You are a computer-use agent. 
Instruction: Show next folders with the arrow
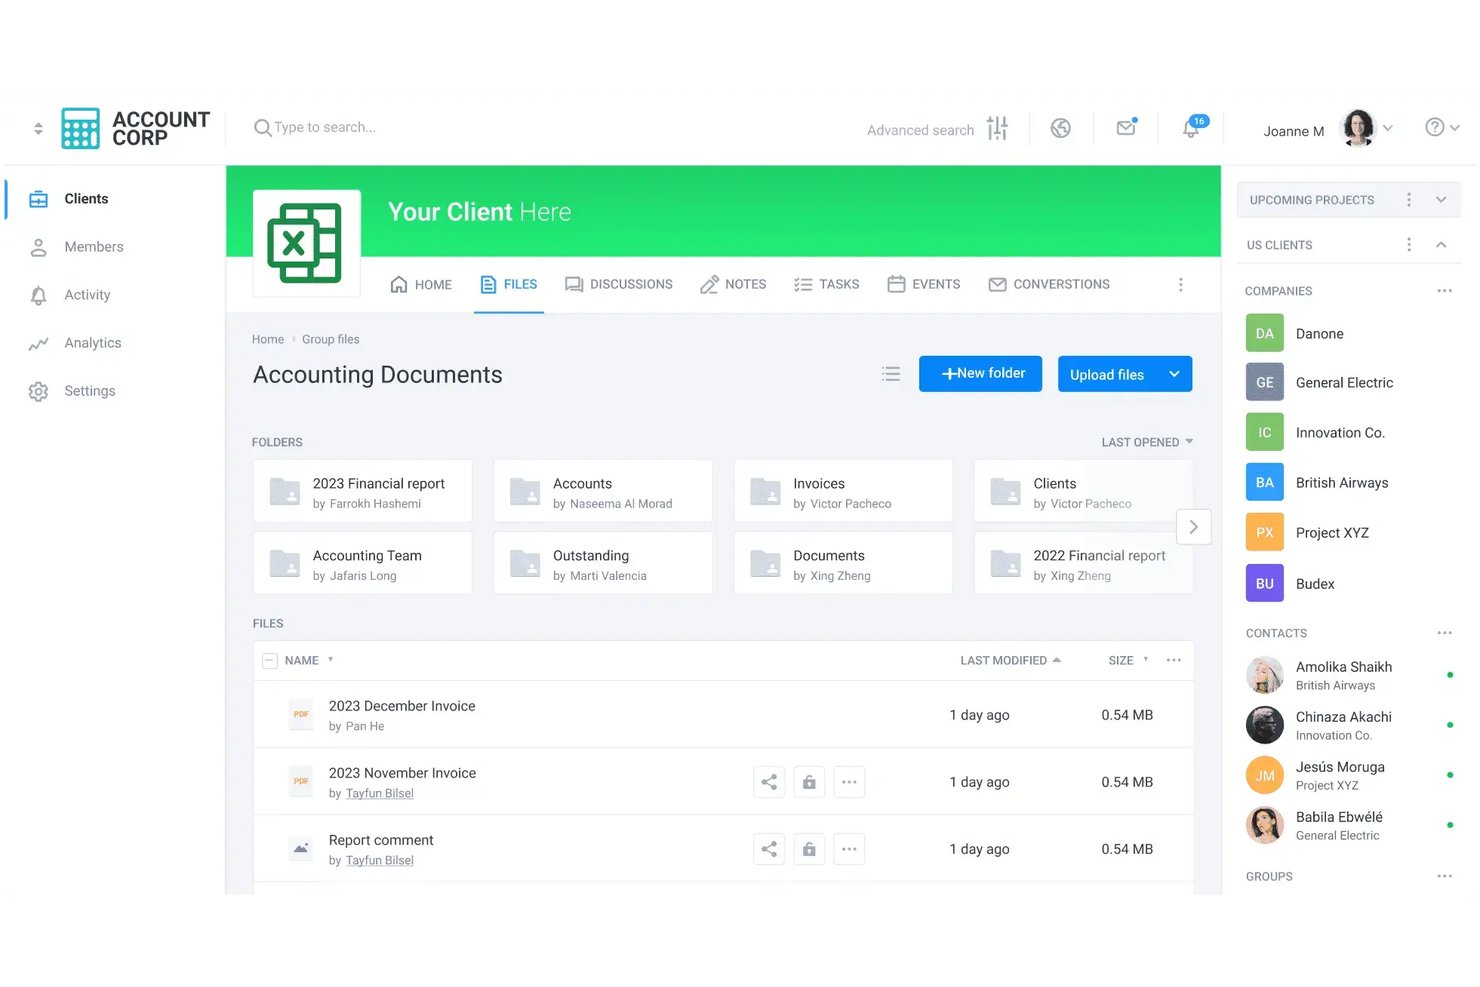pos(1194,527)
